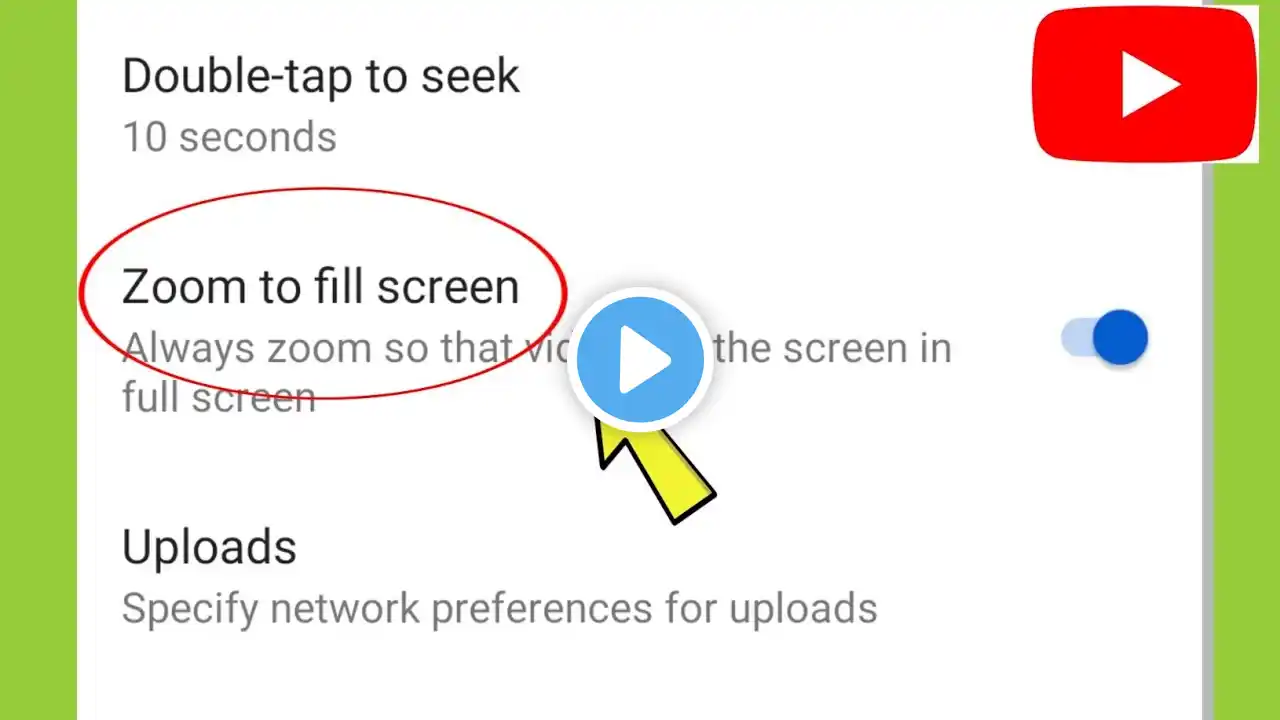
Task: Click the red YouTube logo
Action: 1144,85
